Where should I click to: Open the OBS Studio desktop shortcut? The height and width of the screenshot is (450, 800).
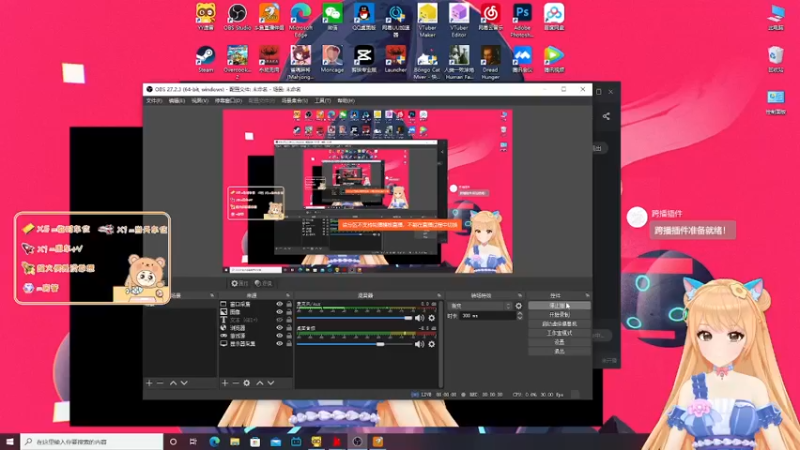237,17
